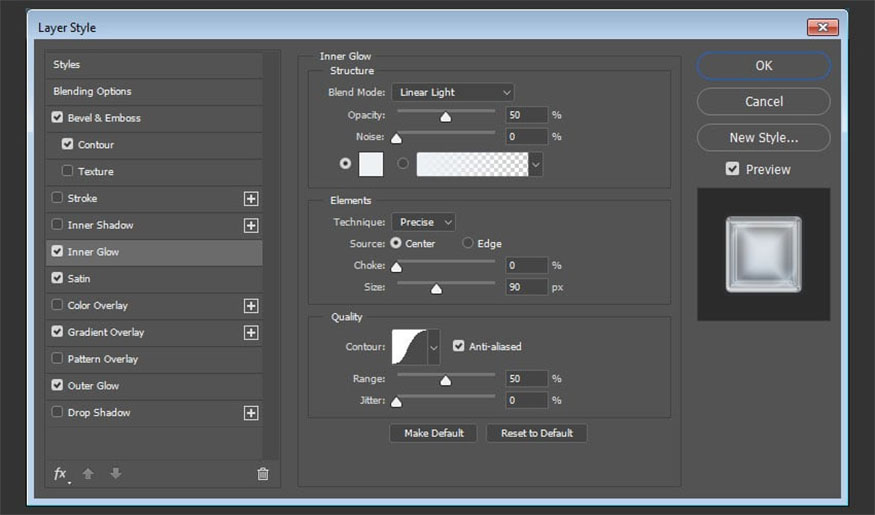The width and height of the screenshot is (875, 515).
Task: Delete effect using the trash icon
Action: tap(263, 474)
